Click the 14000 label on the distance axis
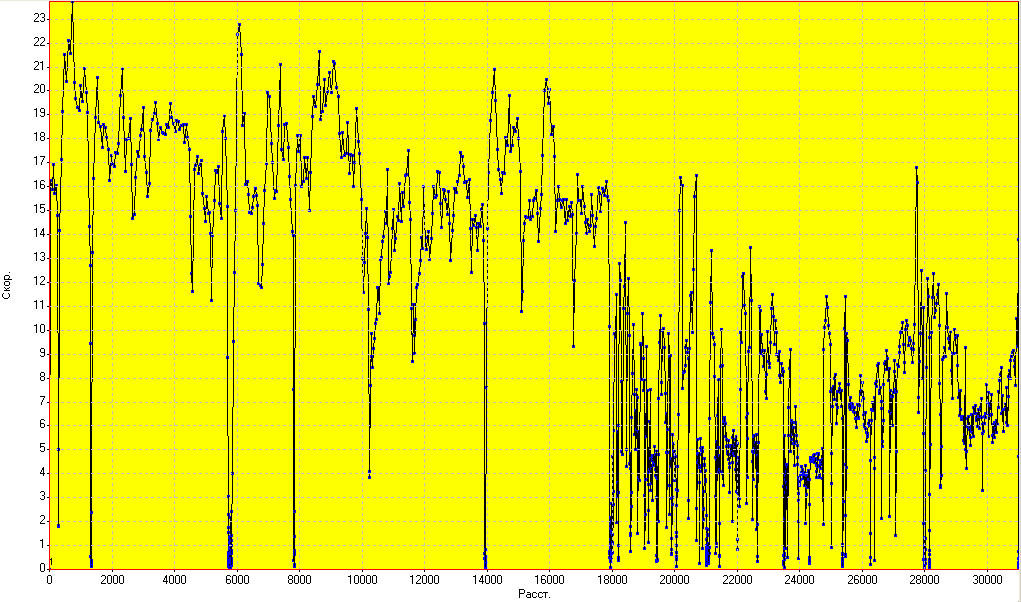The width and height of the screenshot is (1021, 602). (487, 580)
